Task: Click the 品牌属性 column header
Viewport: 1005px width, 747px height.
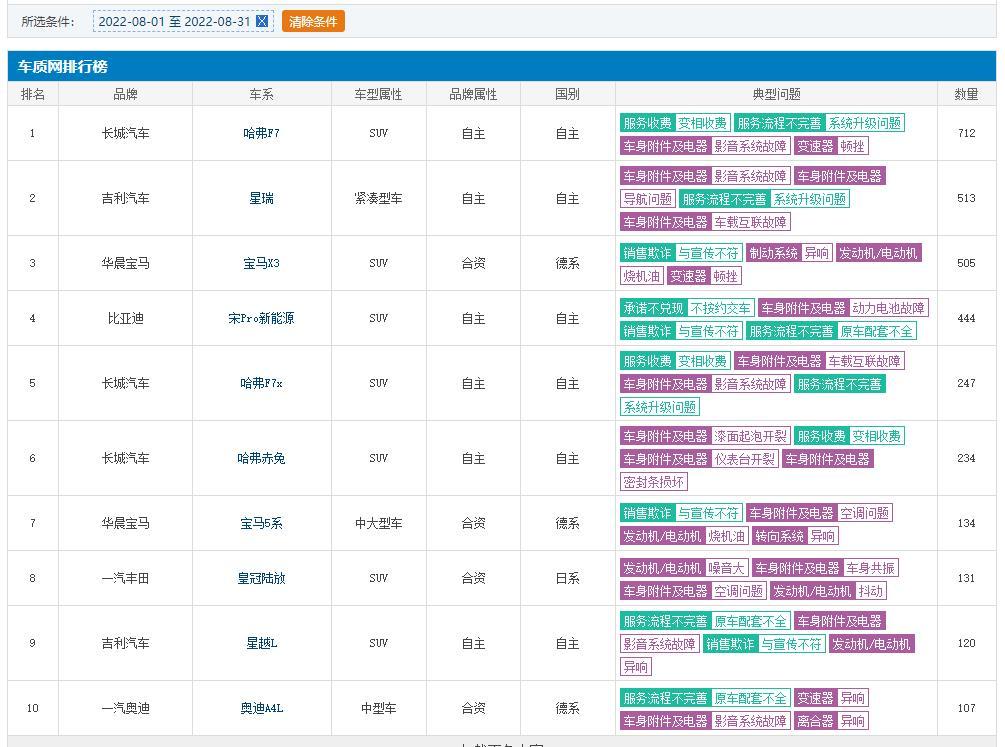Action: (473, 94)
